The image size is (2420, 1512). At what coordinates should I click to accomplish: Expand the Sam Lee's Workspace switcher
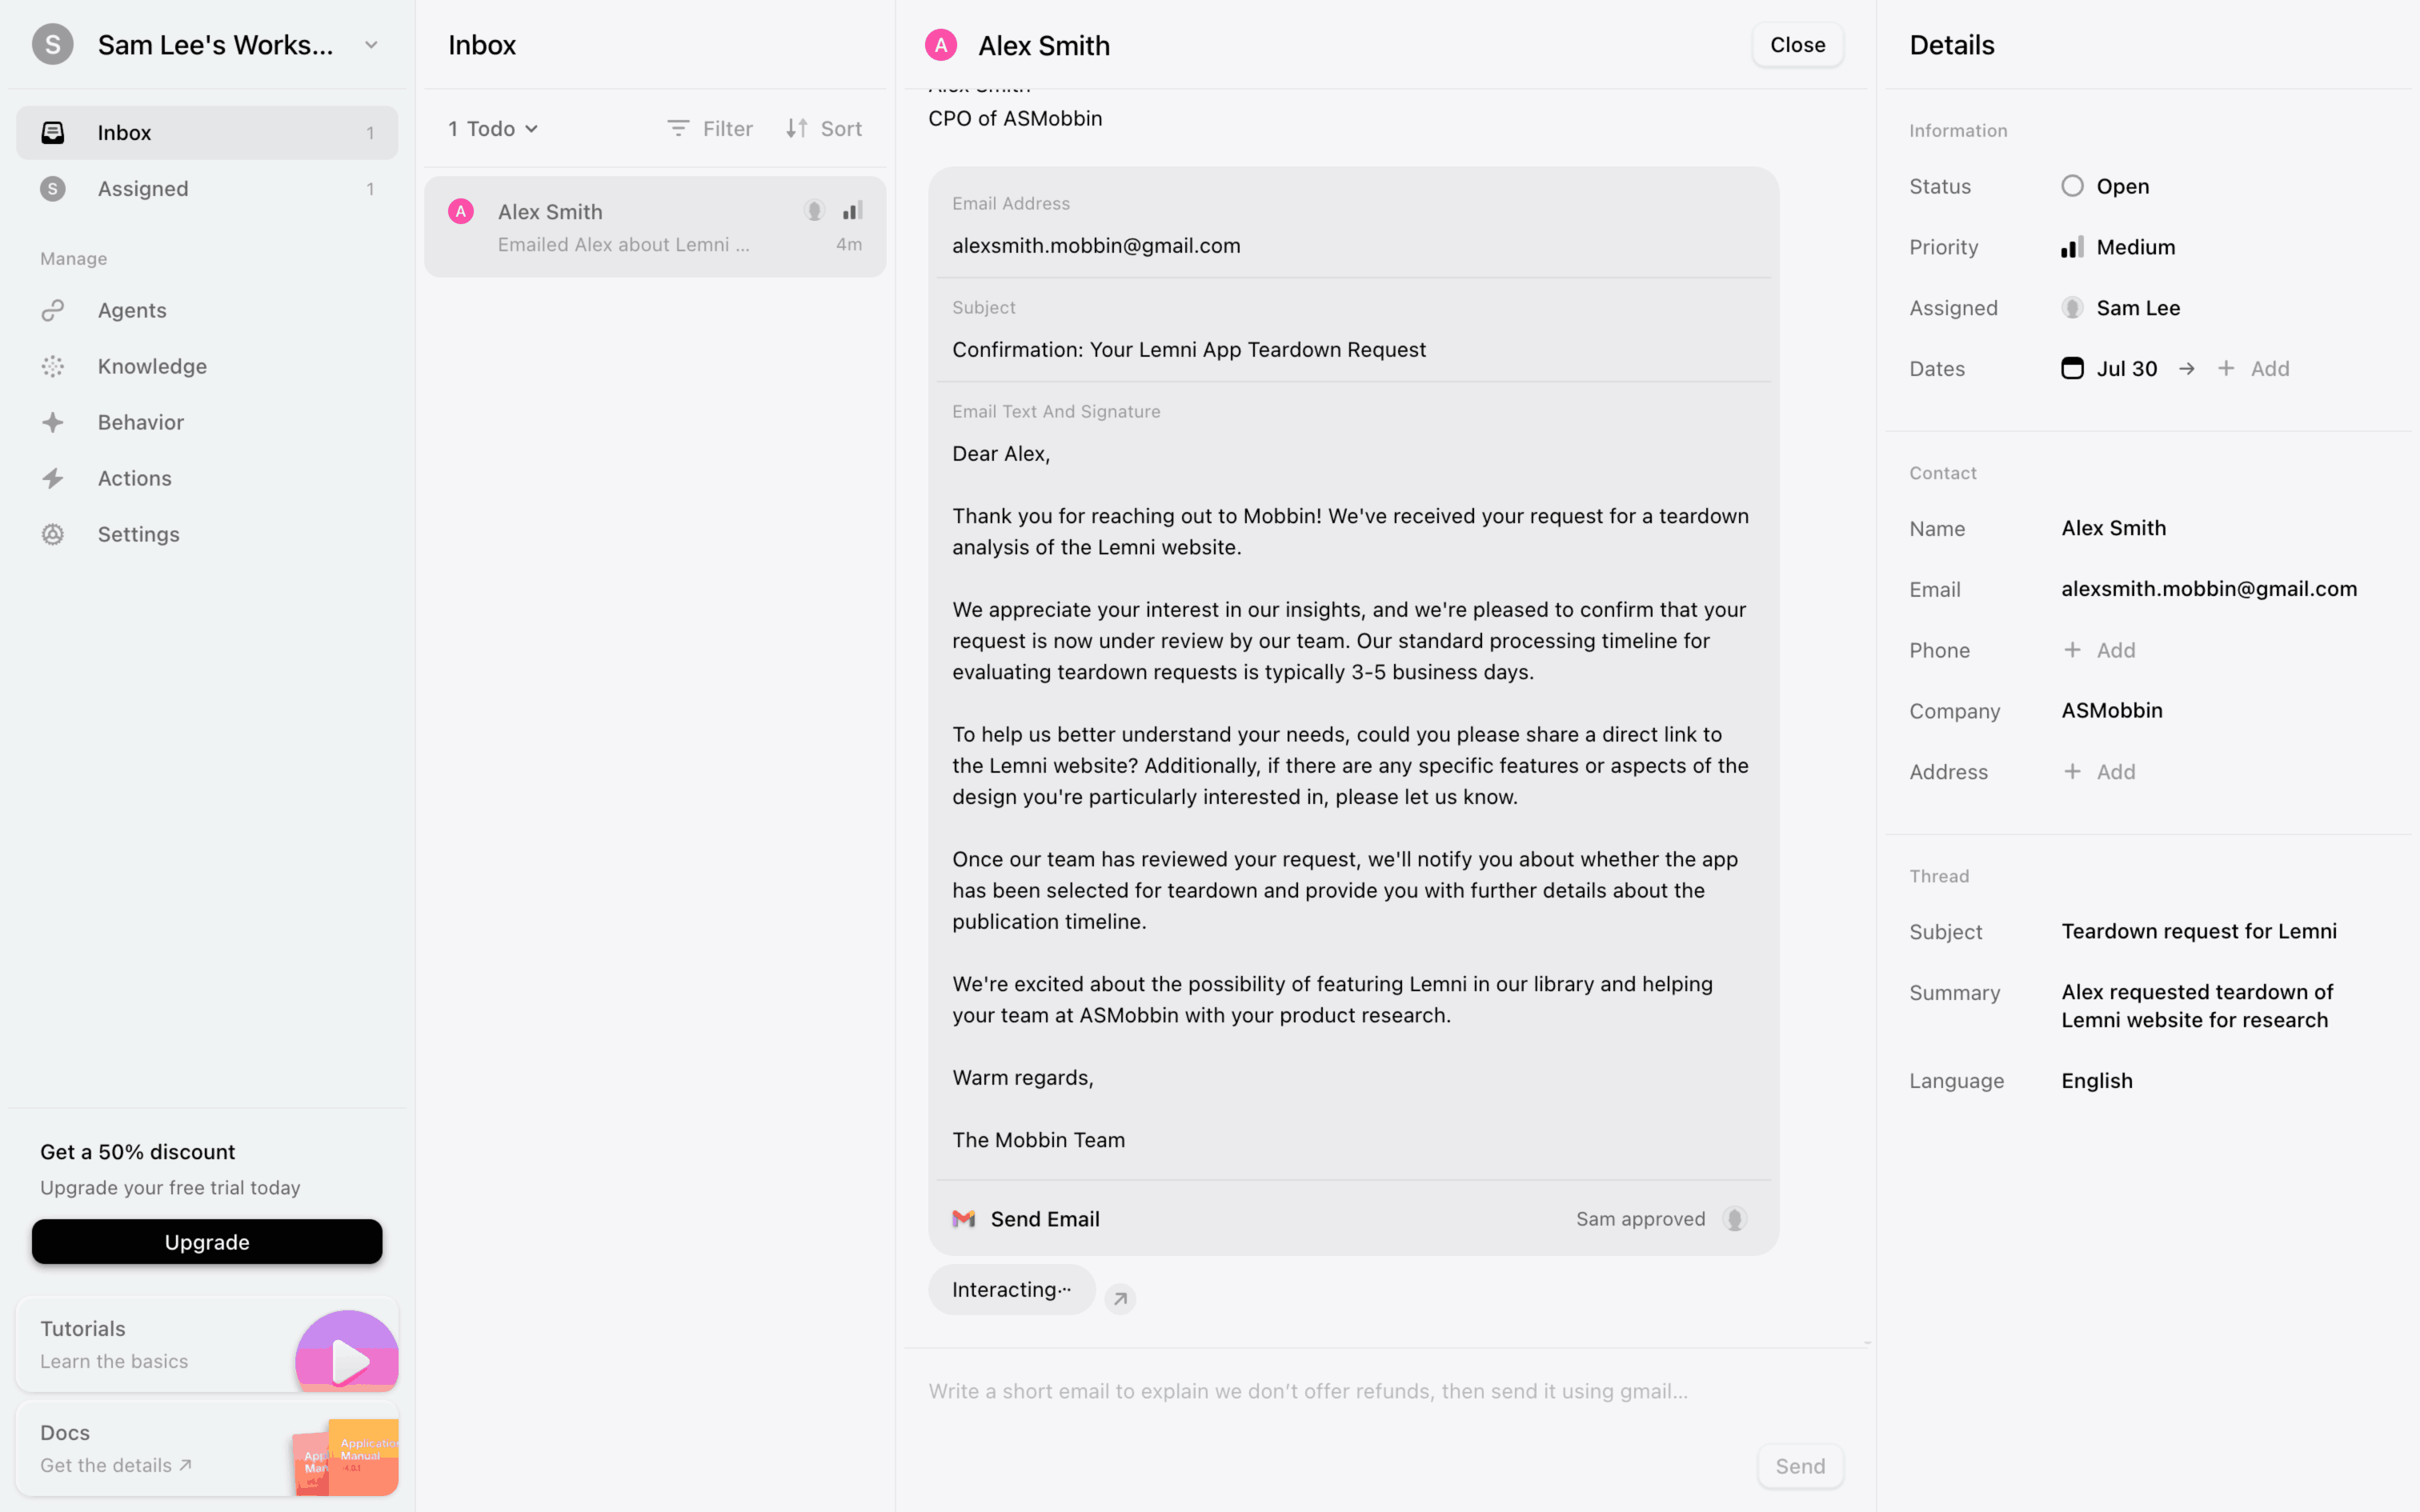pyautogui.click(x=371, y=45)
